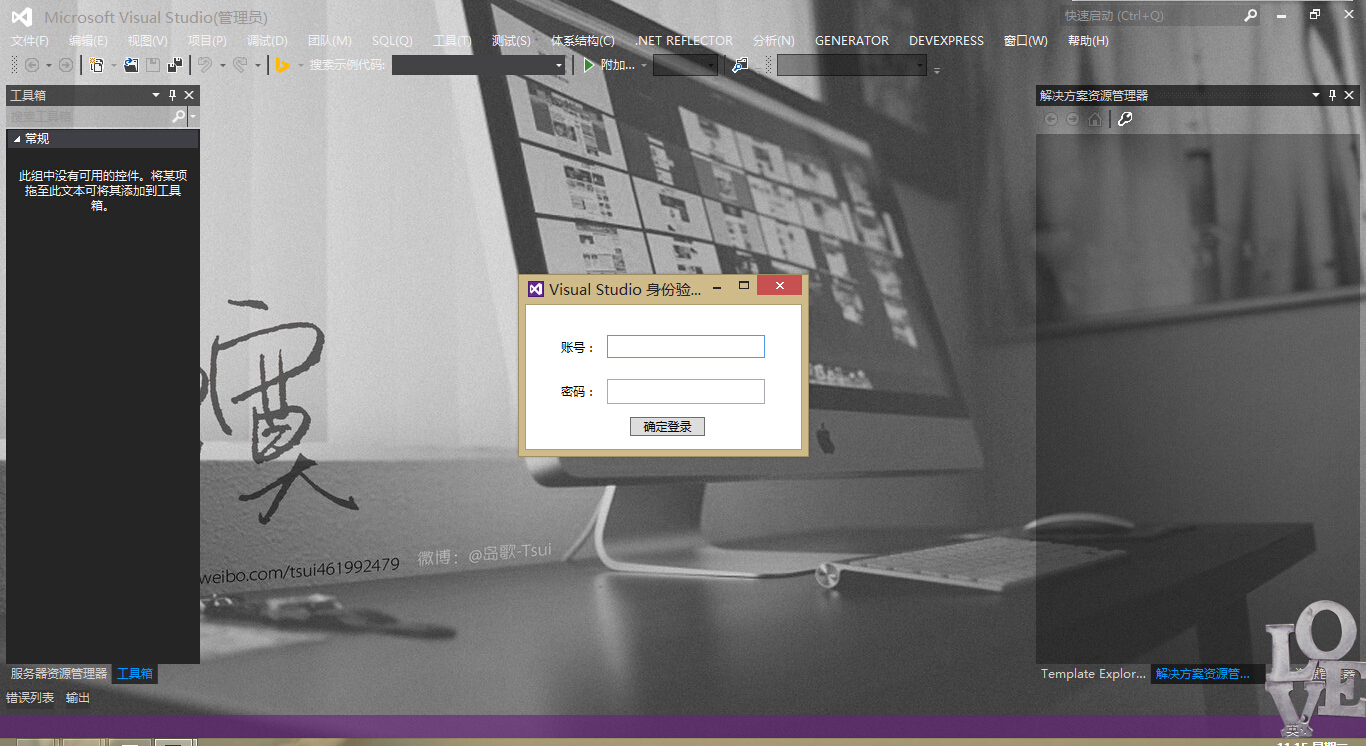Viewport: 1366px width, 746px height.
Task: Pin the toolbox panel with auto-hide icon
Action: [x=172, y=95]
